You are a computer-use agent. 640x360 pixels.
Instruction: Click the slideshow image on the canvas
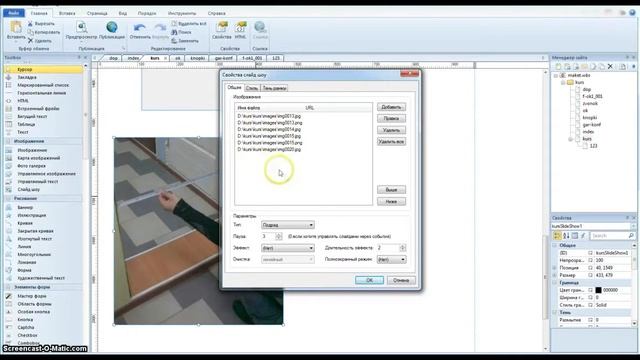(x=167, y=231)
